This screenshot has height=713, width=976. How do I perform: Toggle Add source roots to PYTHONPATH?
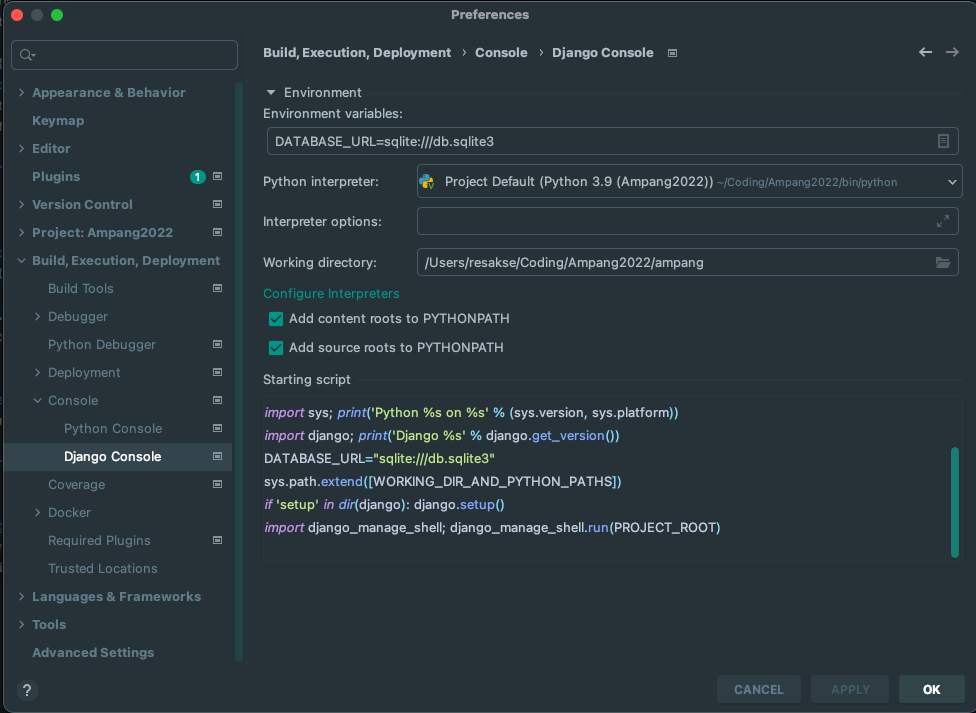(276, 347)
